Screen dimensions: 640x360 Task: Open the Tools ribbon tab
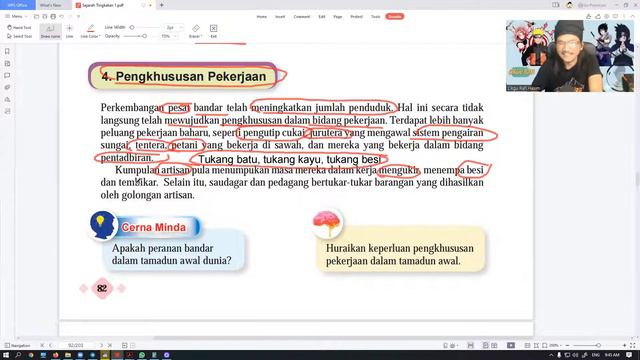(x=376, y=16)
